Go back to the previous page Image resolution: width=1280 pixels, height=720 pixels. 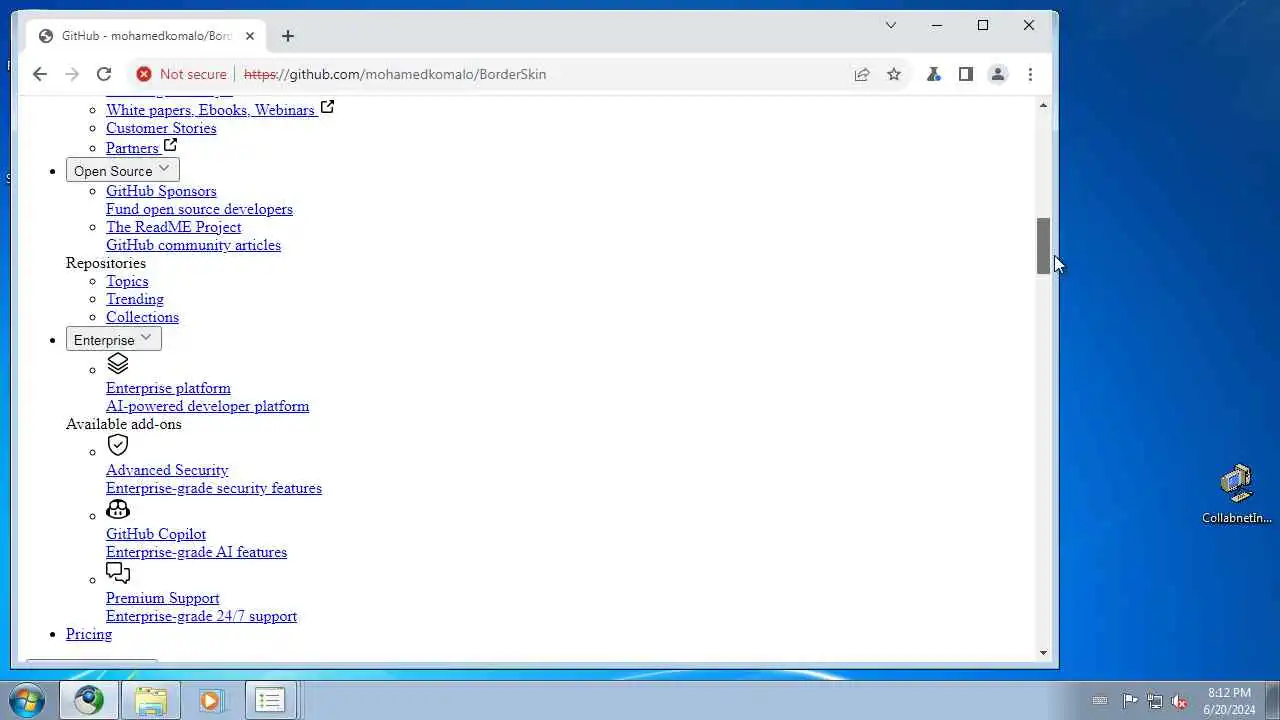[39, 74]
